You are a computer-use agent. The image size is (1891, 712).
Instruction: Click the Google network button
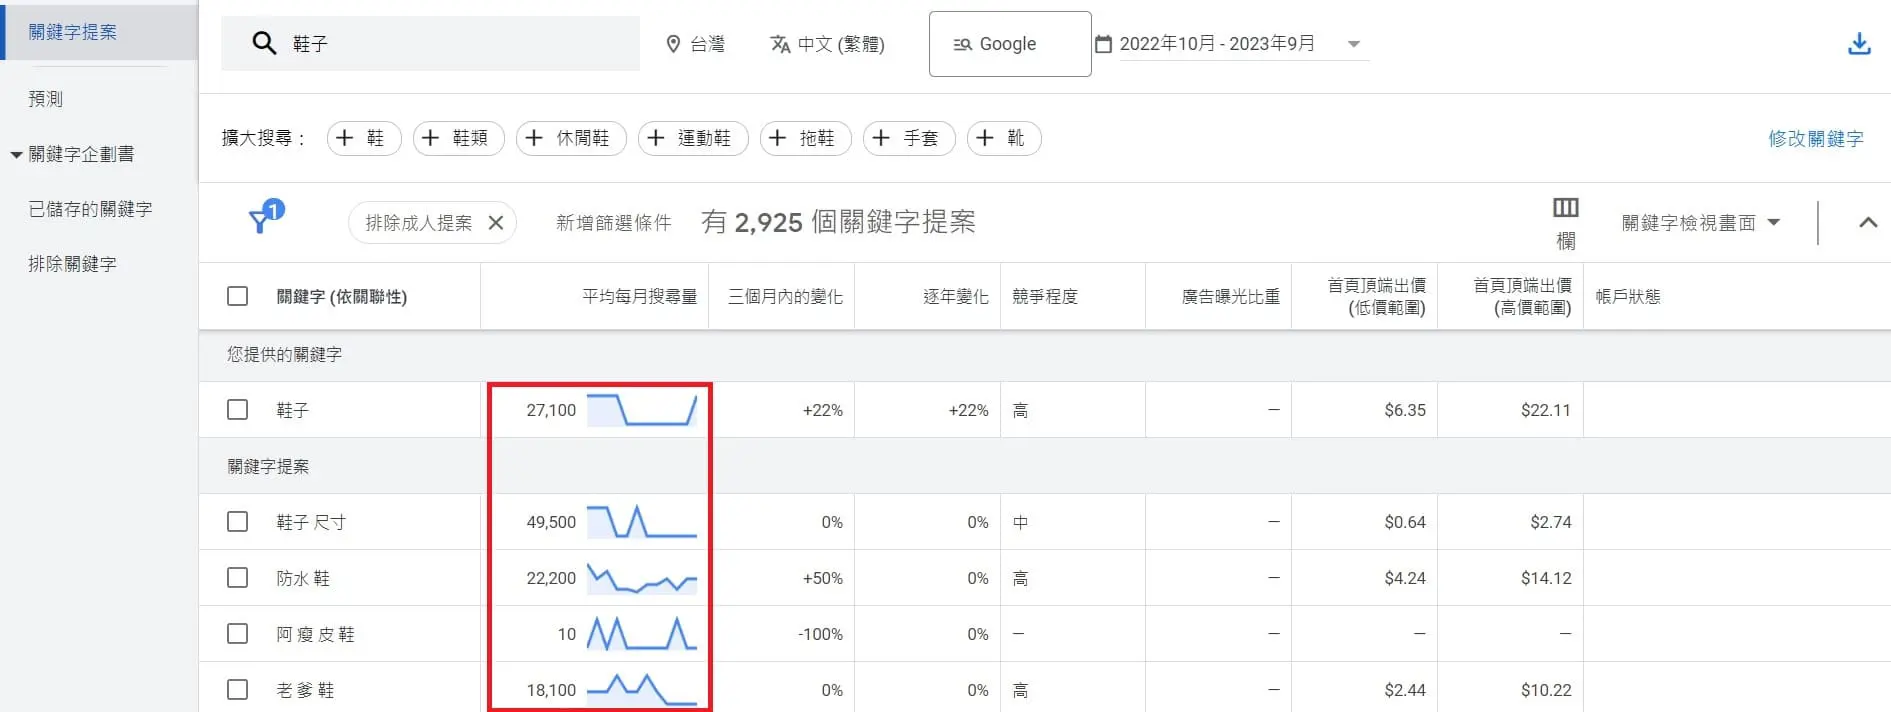[x=1010, y=44]
